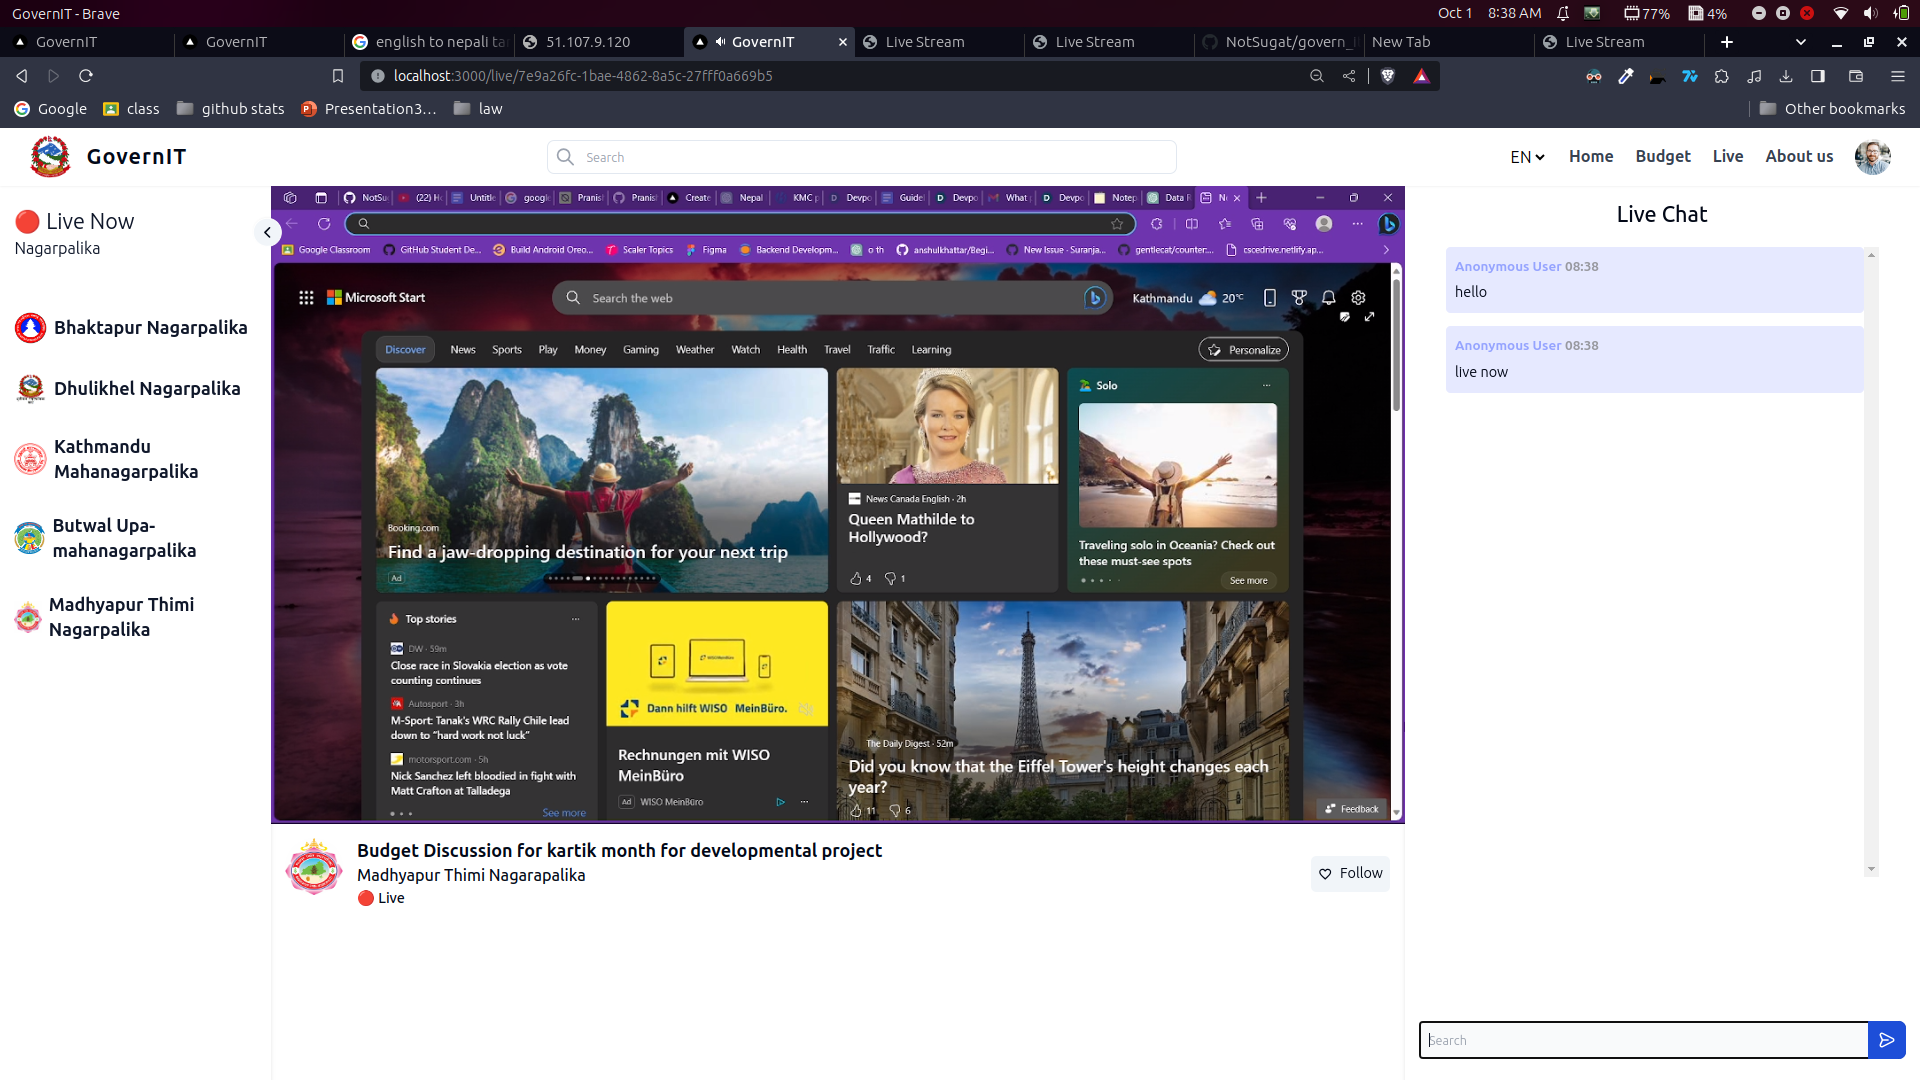Collapse the sidebar with chevron button
This screenshot has height=1080, width=1920.
click(x=267, y=232)
